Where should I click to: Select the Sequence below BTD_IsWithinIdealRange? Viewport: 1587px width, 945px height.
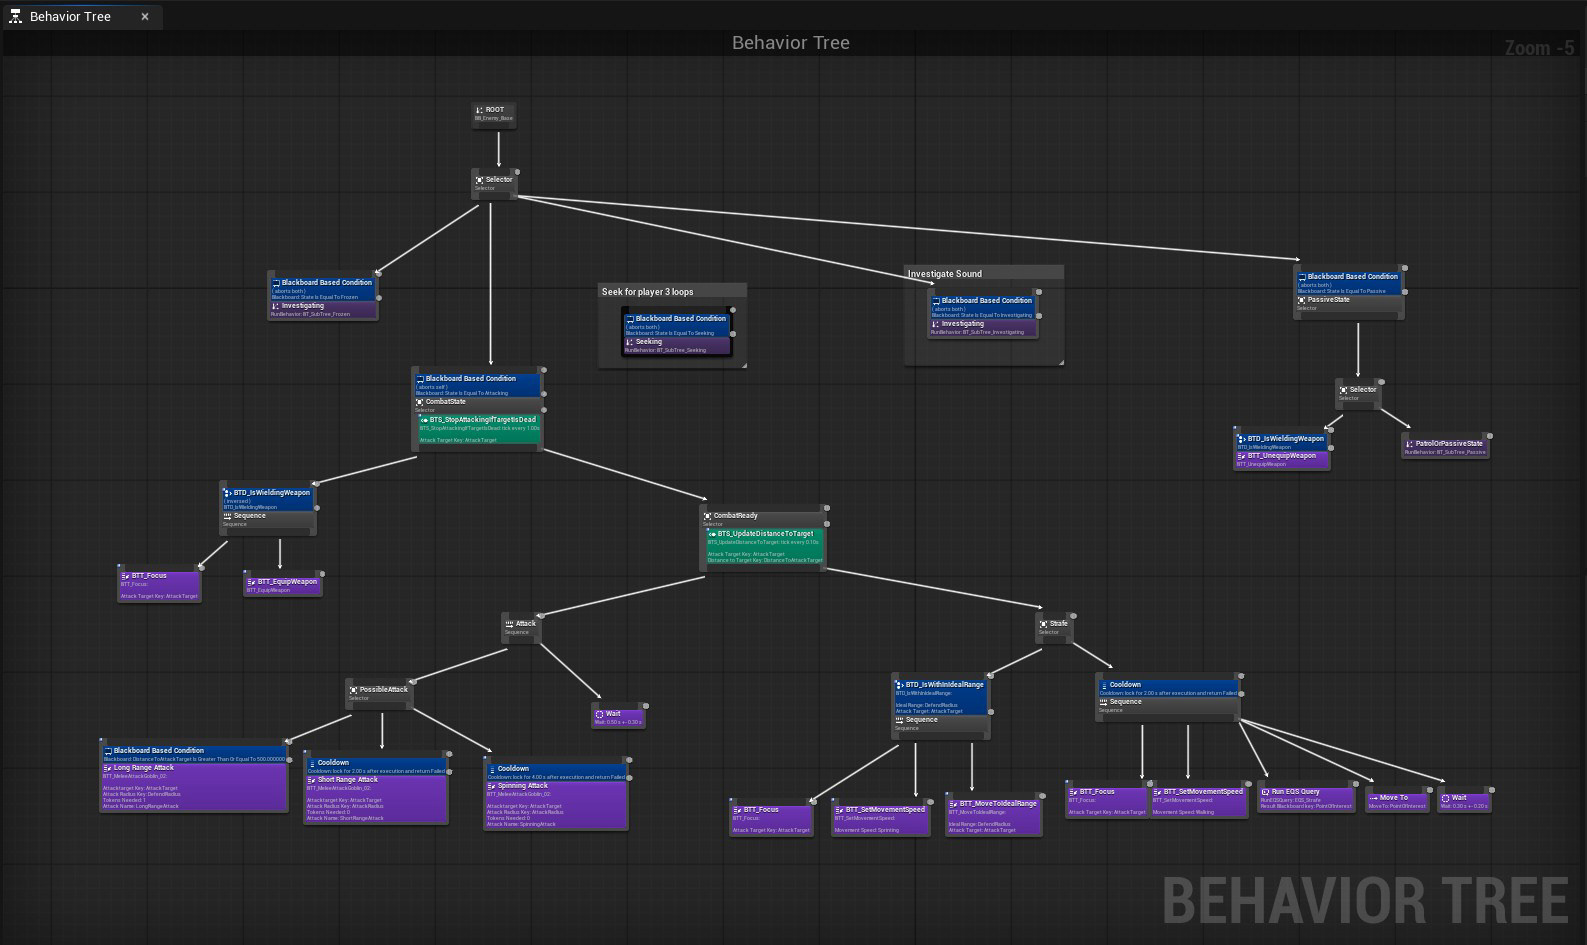940,723
